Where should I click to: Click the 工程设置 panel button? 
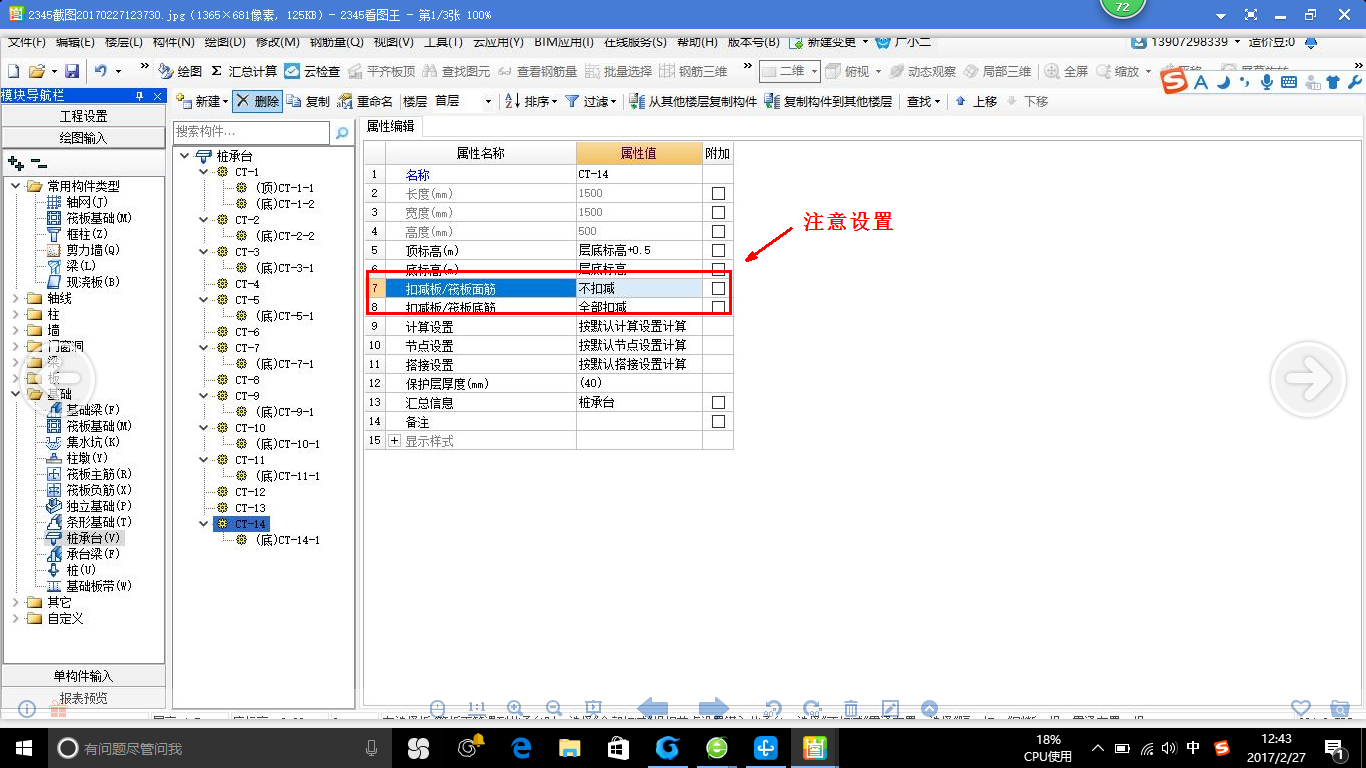pos(84,116)
